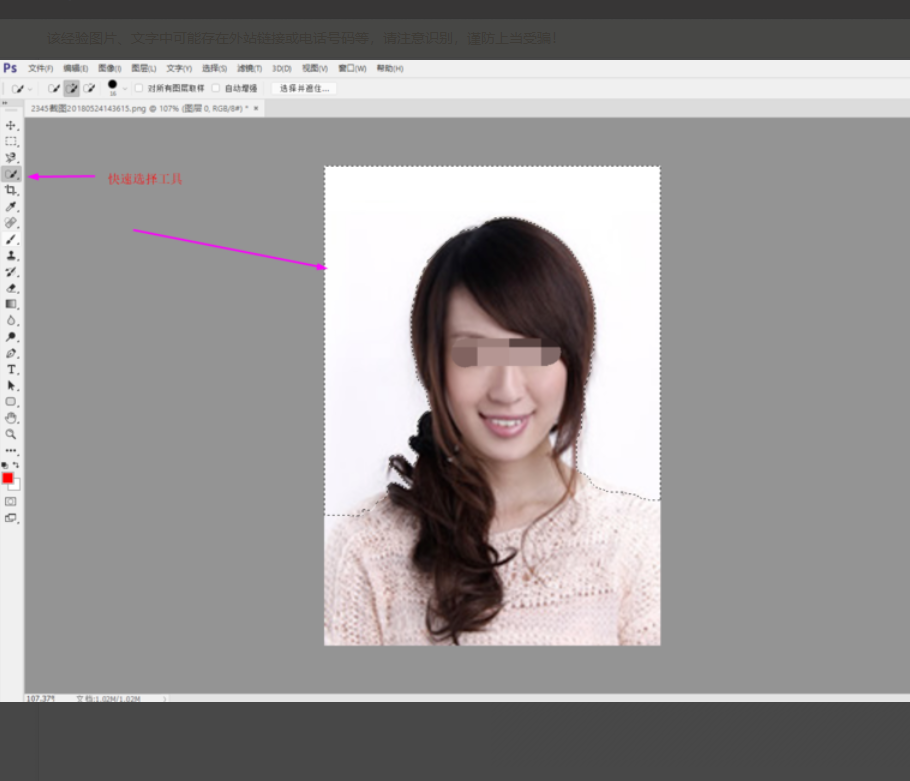Image resolution: width=910 pixels, height=781 pixels.
Task: Enable 对所有图层取样 checkbox
Action: pos(139,88)
